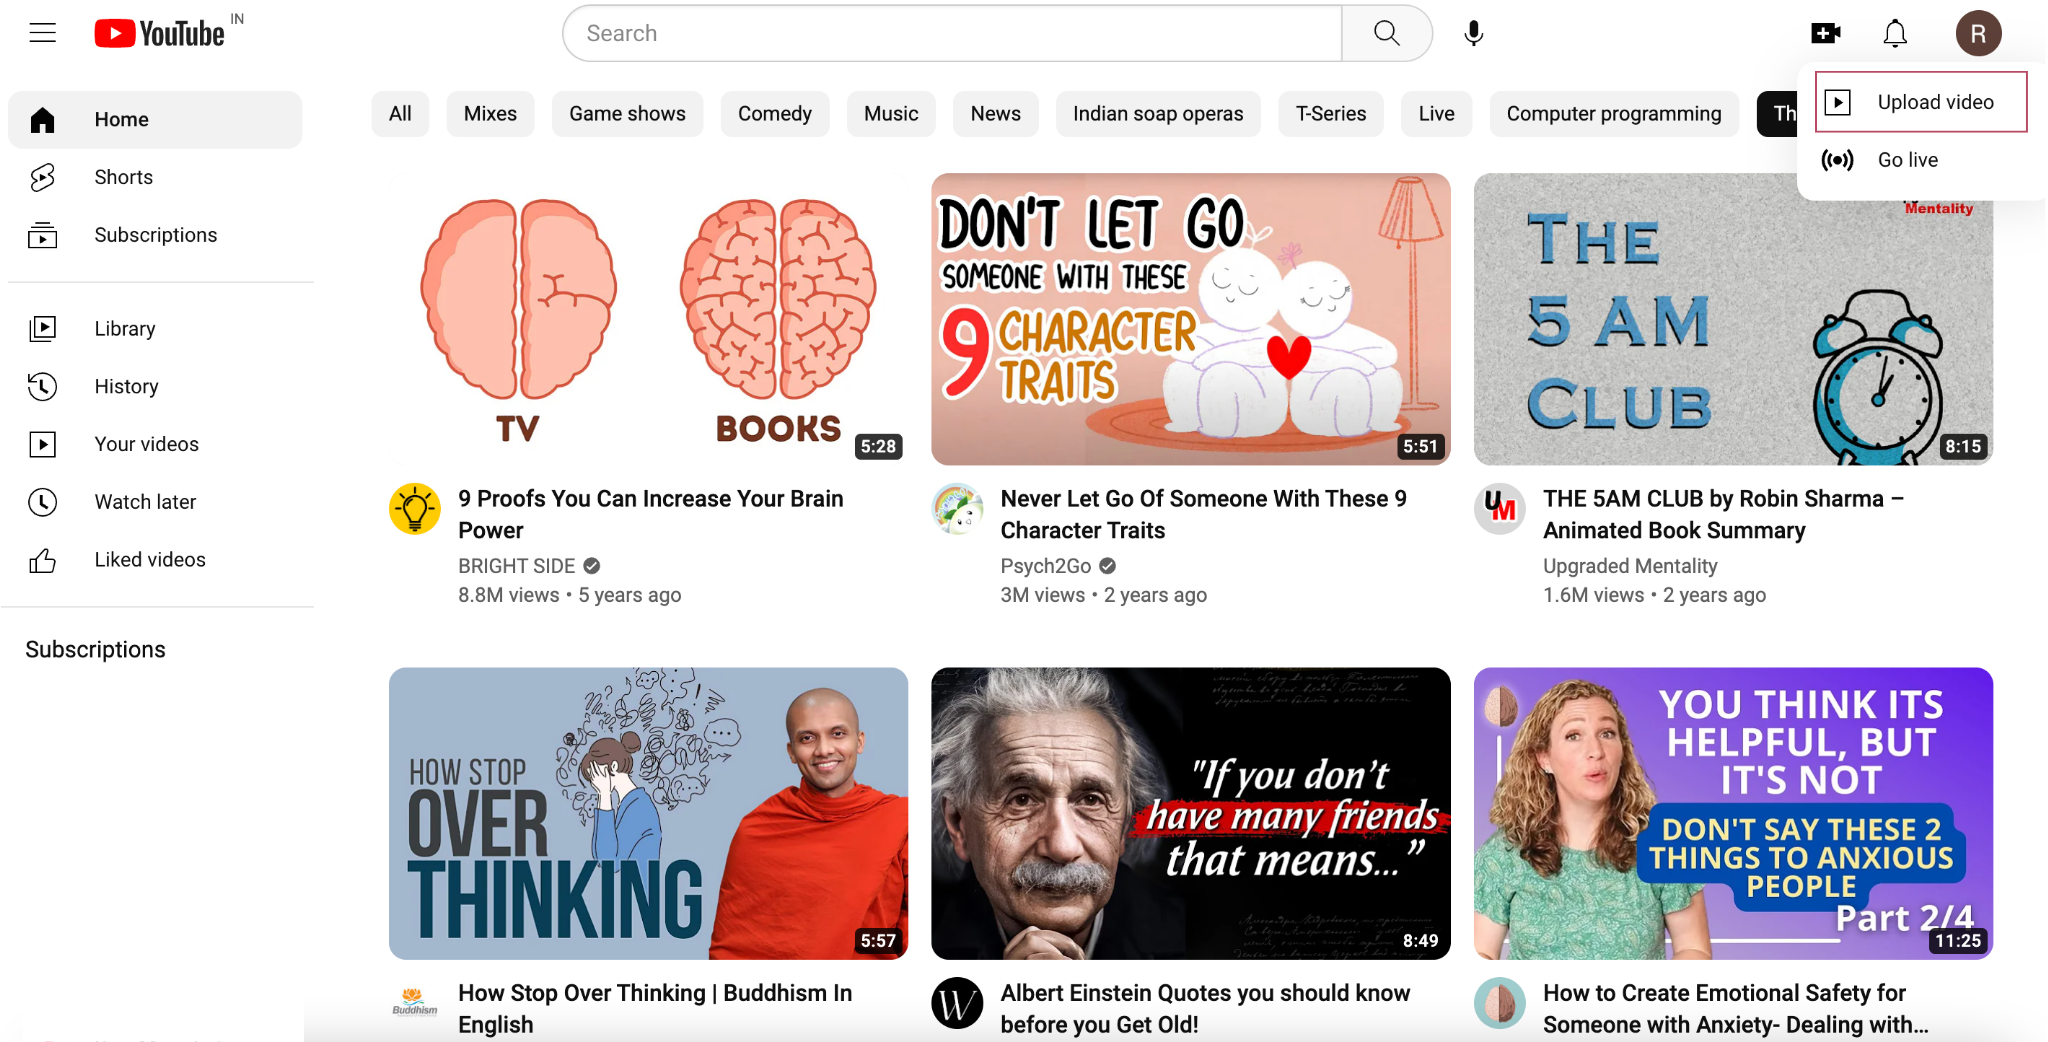
Task: Open the notifications bell
Action: pos(1894,33)
